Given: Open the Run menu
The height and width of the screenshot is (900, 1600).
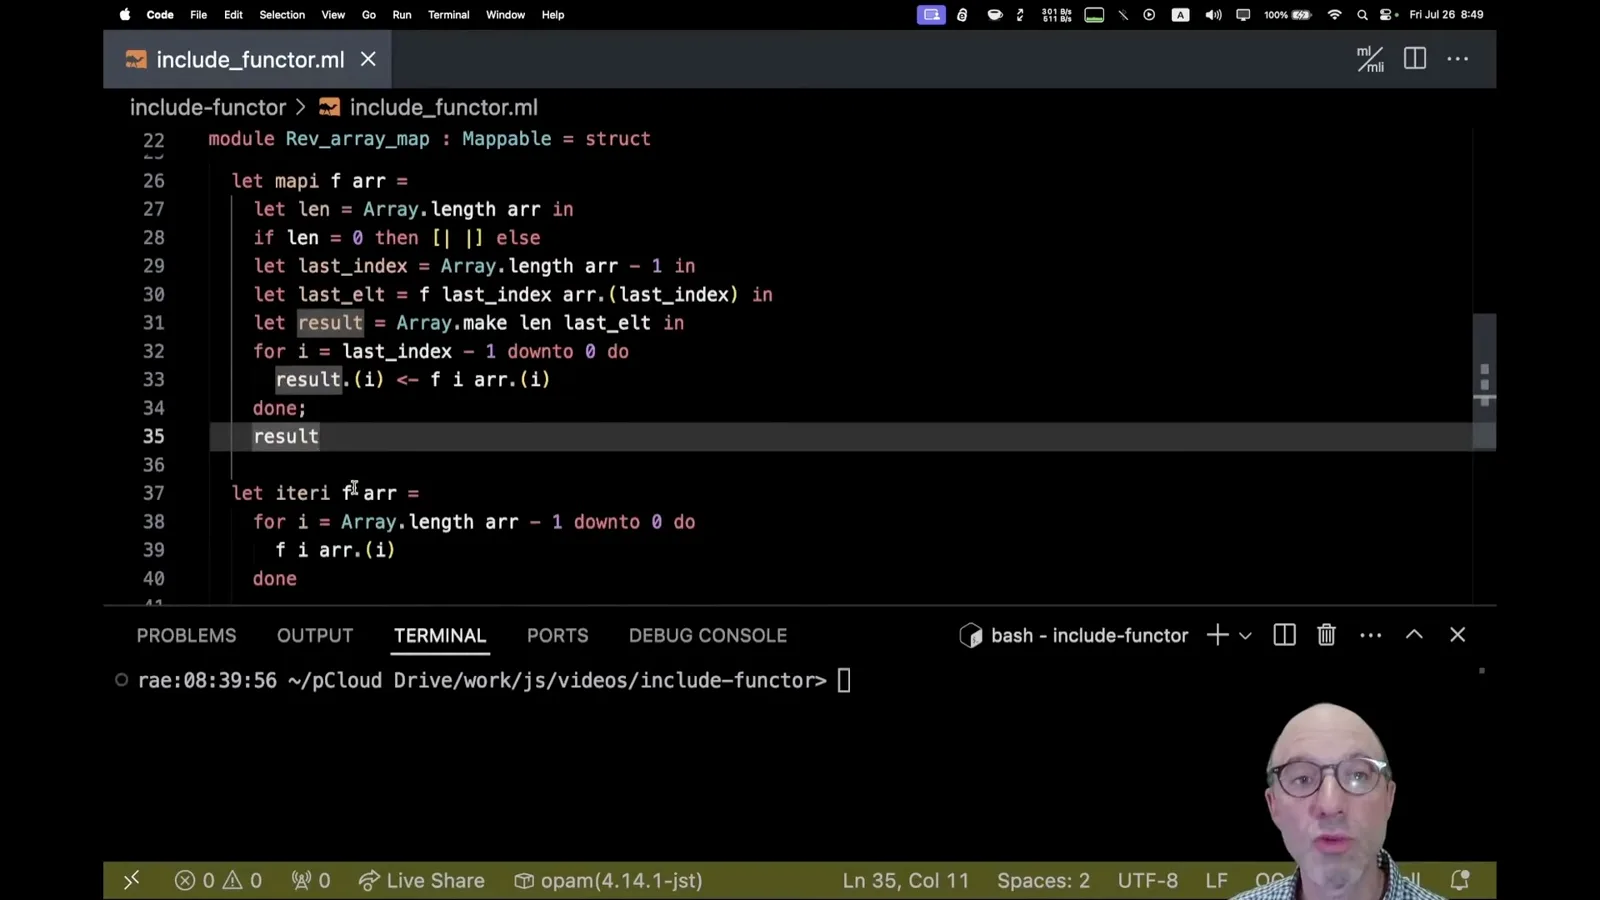Looking at the screenshot, I should click(402, 15).
